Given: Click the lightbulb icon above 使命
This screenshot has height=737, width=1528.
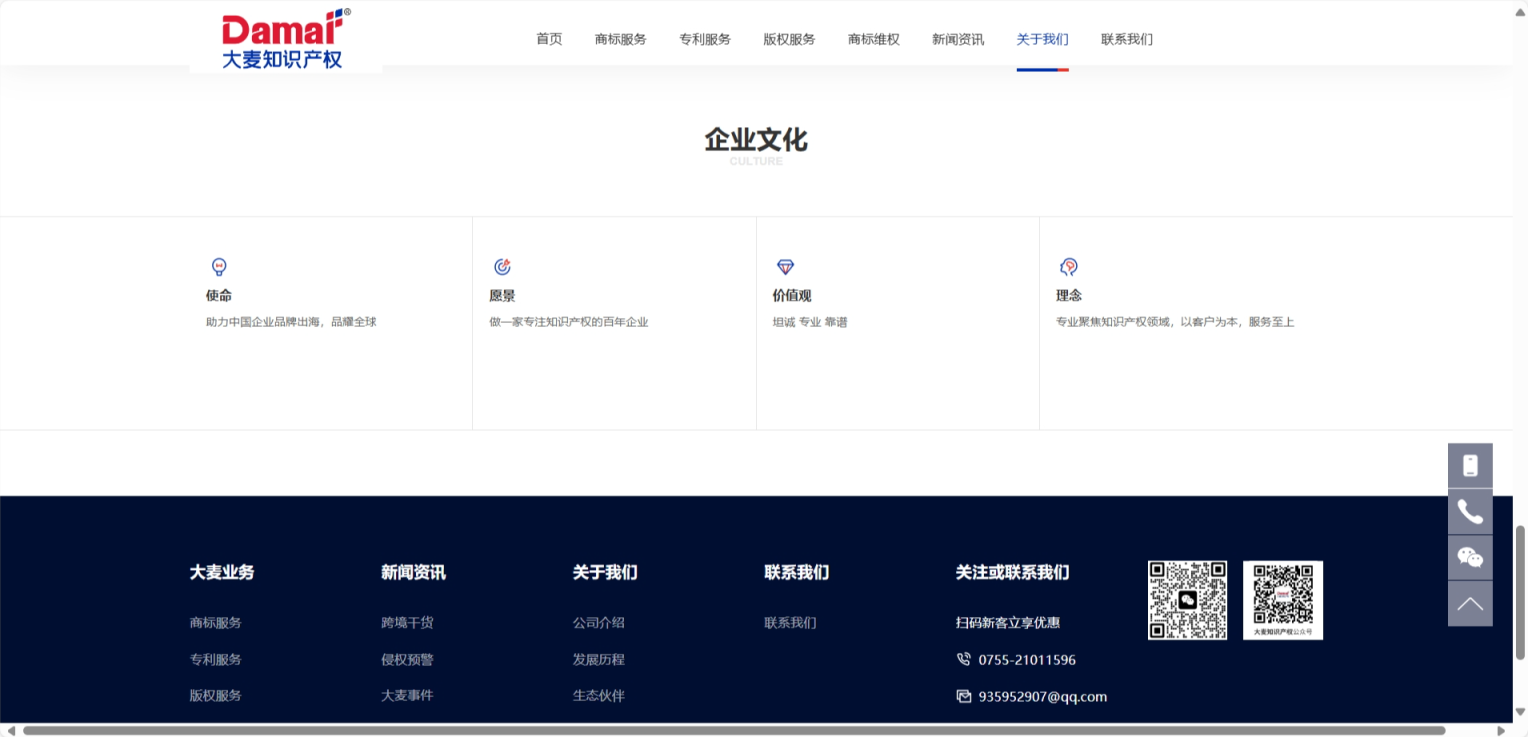Looking at the screenshot, I should [x=219, y=267].
